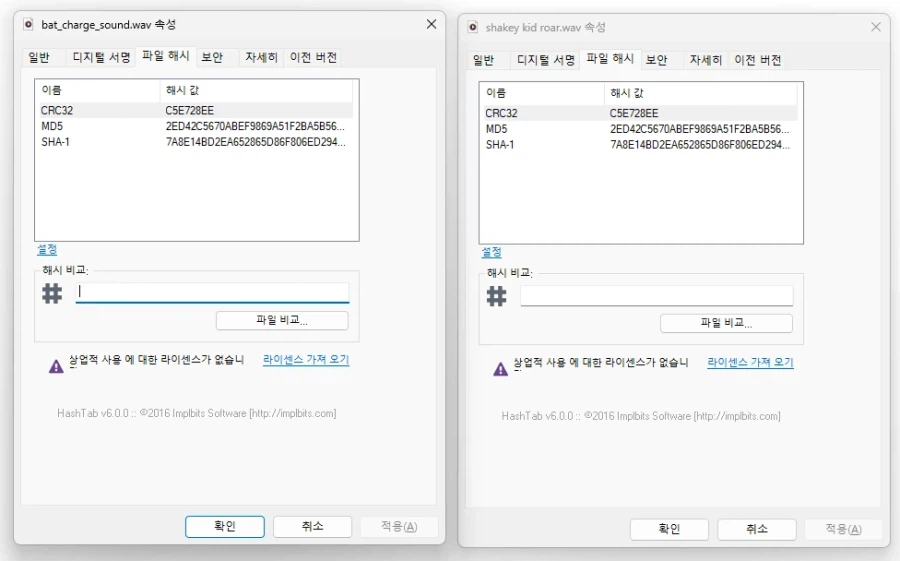Image resolution: width=900 pixels, height=561 pixels.
Task: Click the warning triangle in bat_charge_sound.wav window
Action: click(56, 366)
